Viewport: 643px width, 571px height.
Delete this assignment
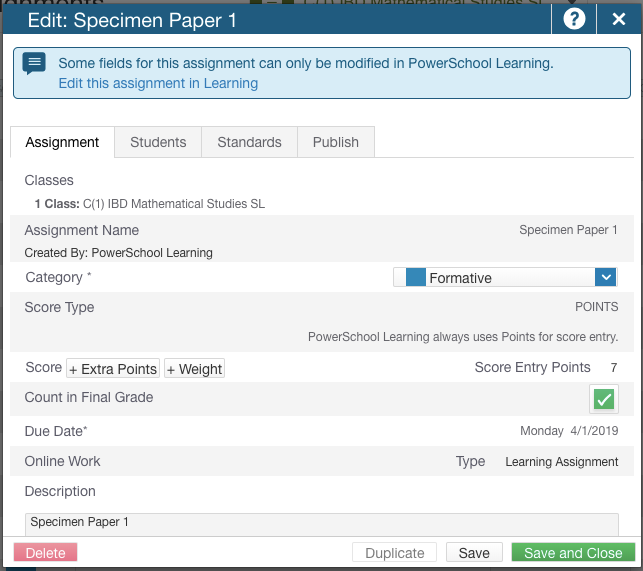[x=45, y=553]
